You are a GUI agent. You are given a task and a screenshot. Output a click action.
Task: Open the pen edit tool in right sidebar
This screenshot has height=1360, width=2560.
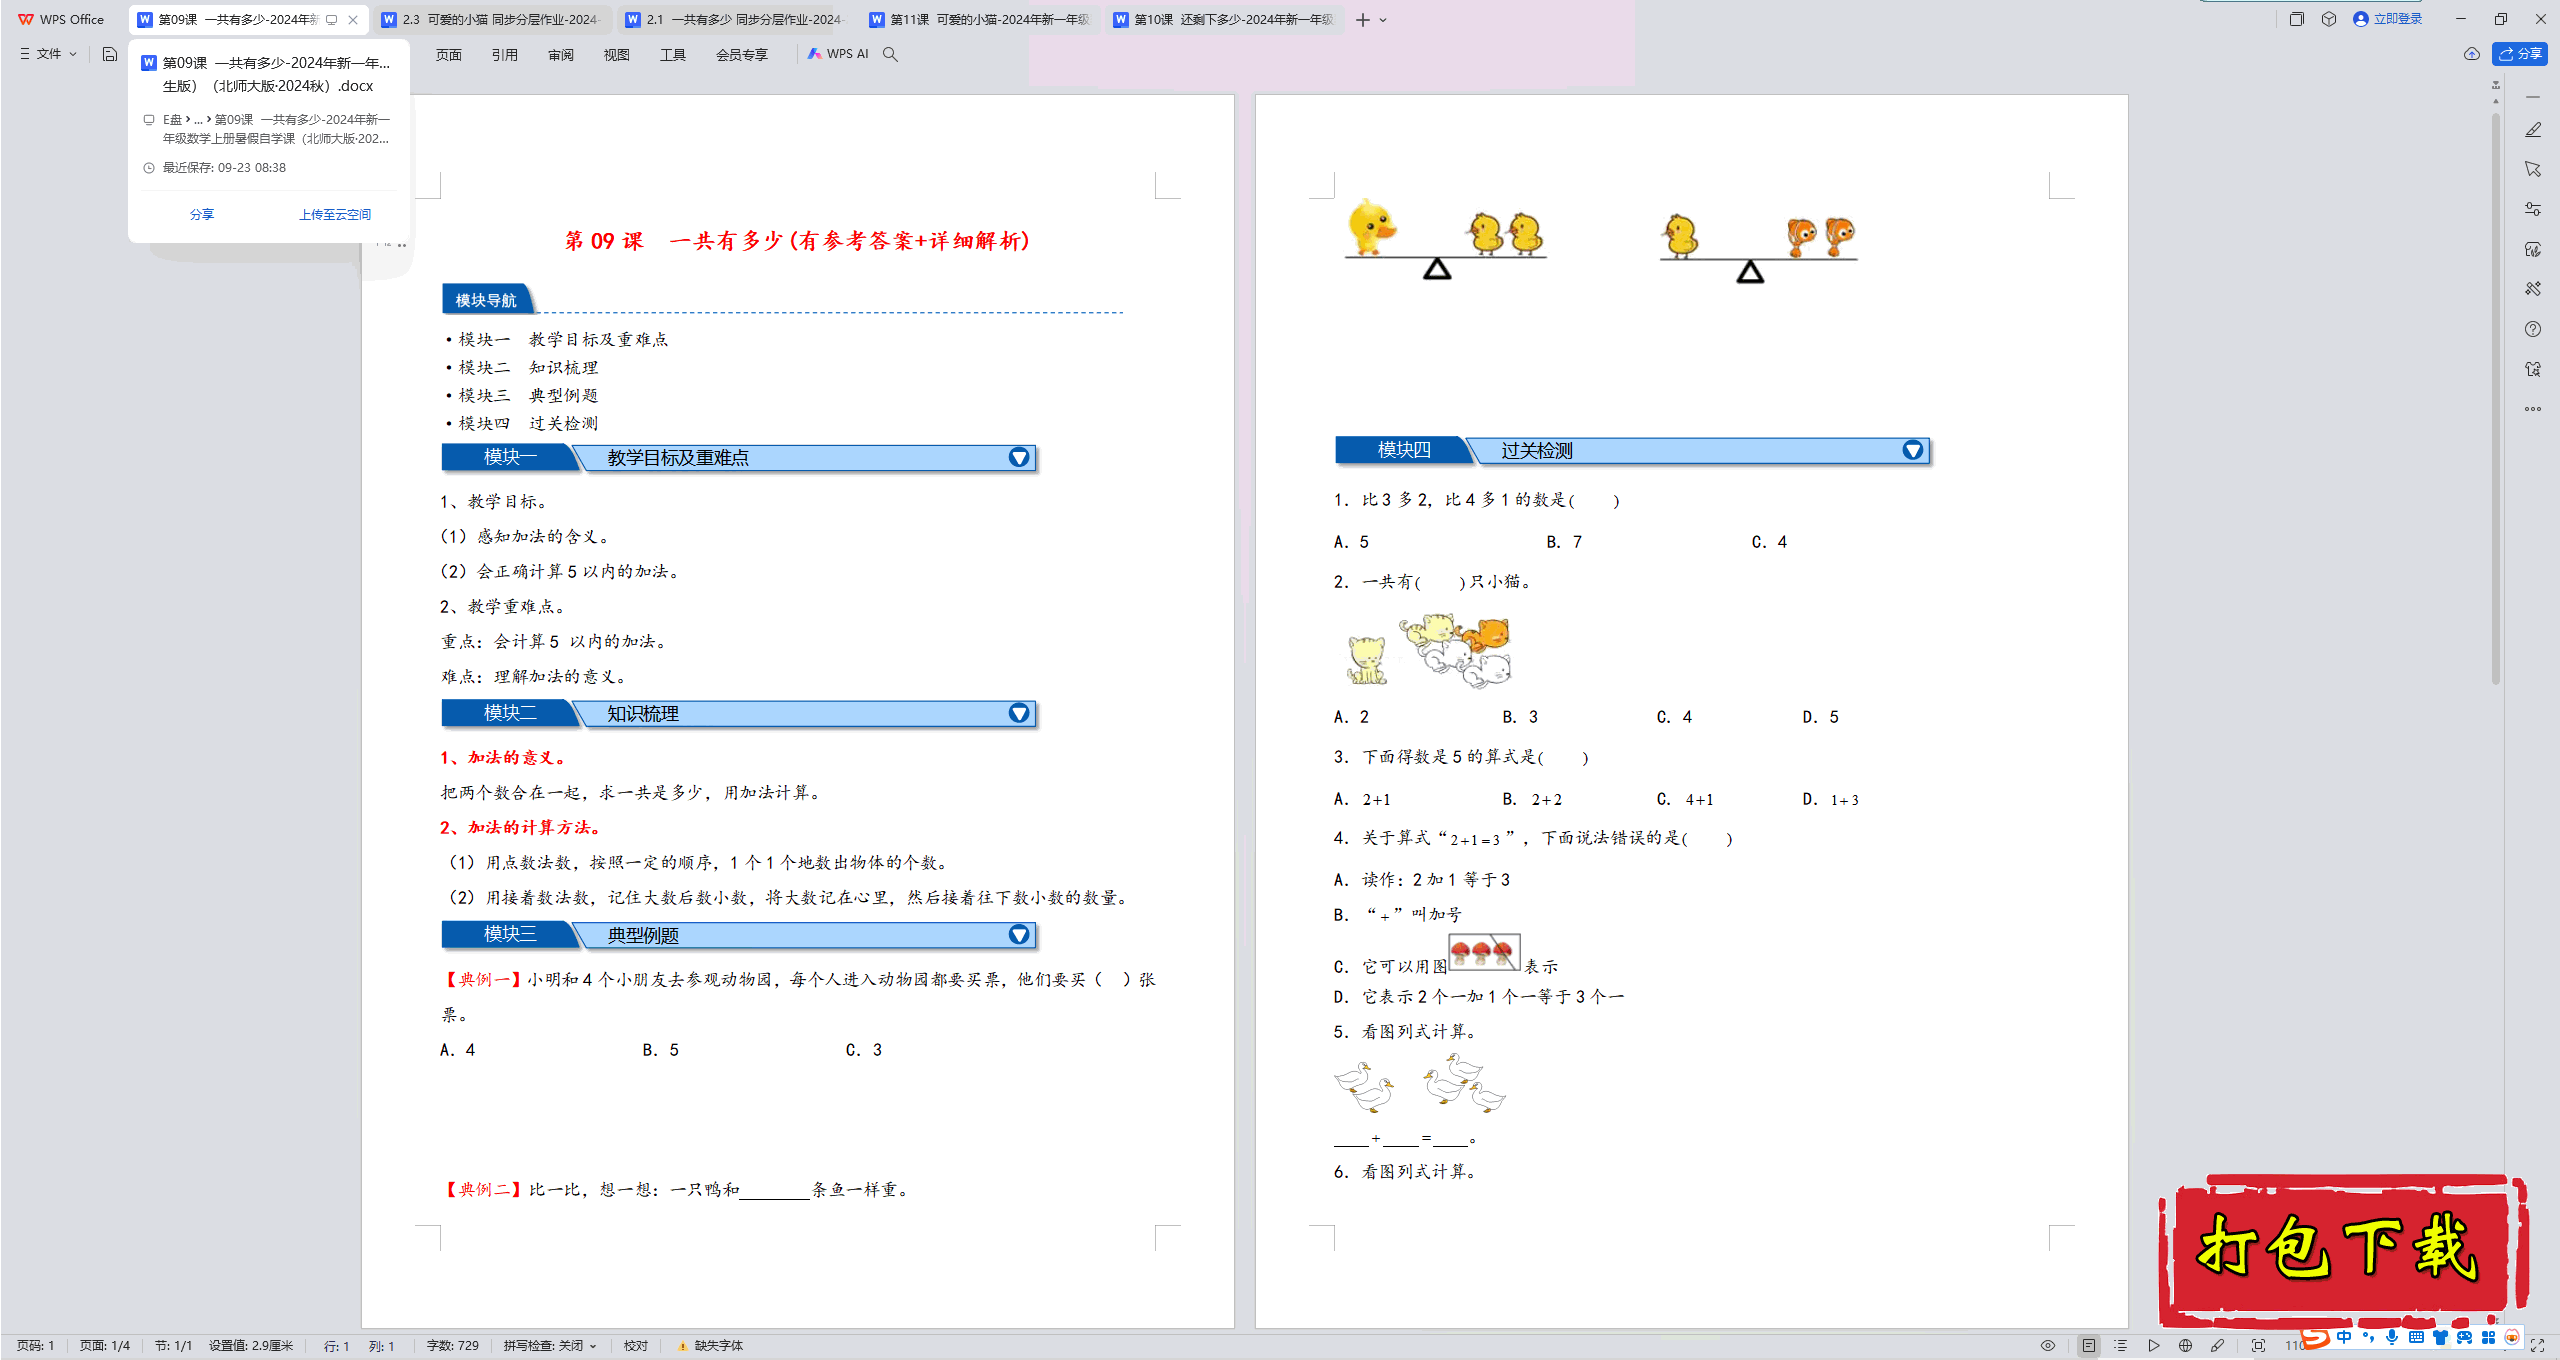click(2533, 130)
